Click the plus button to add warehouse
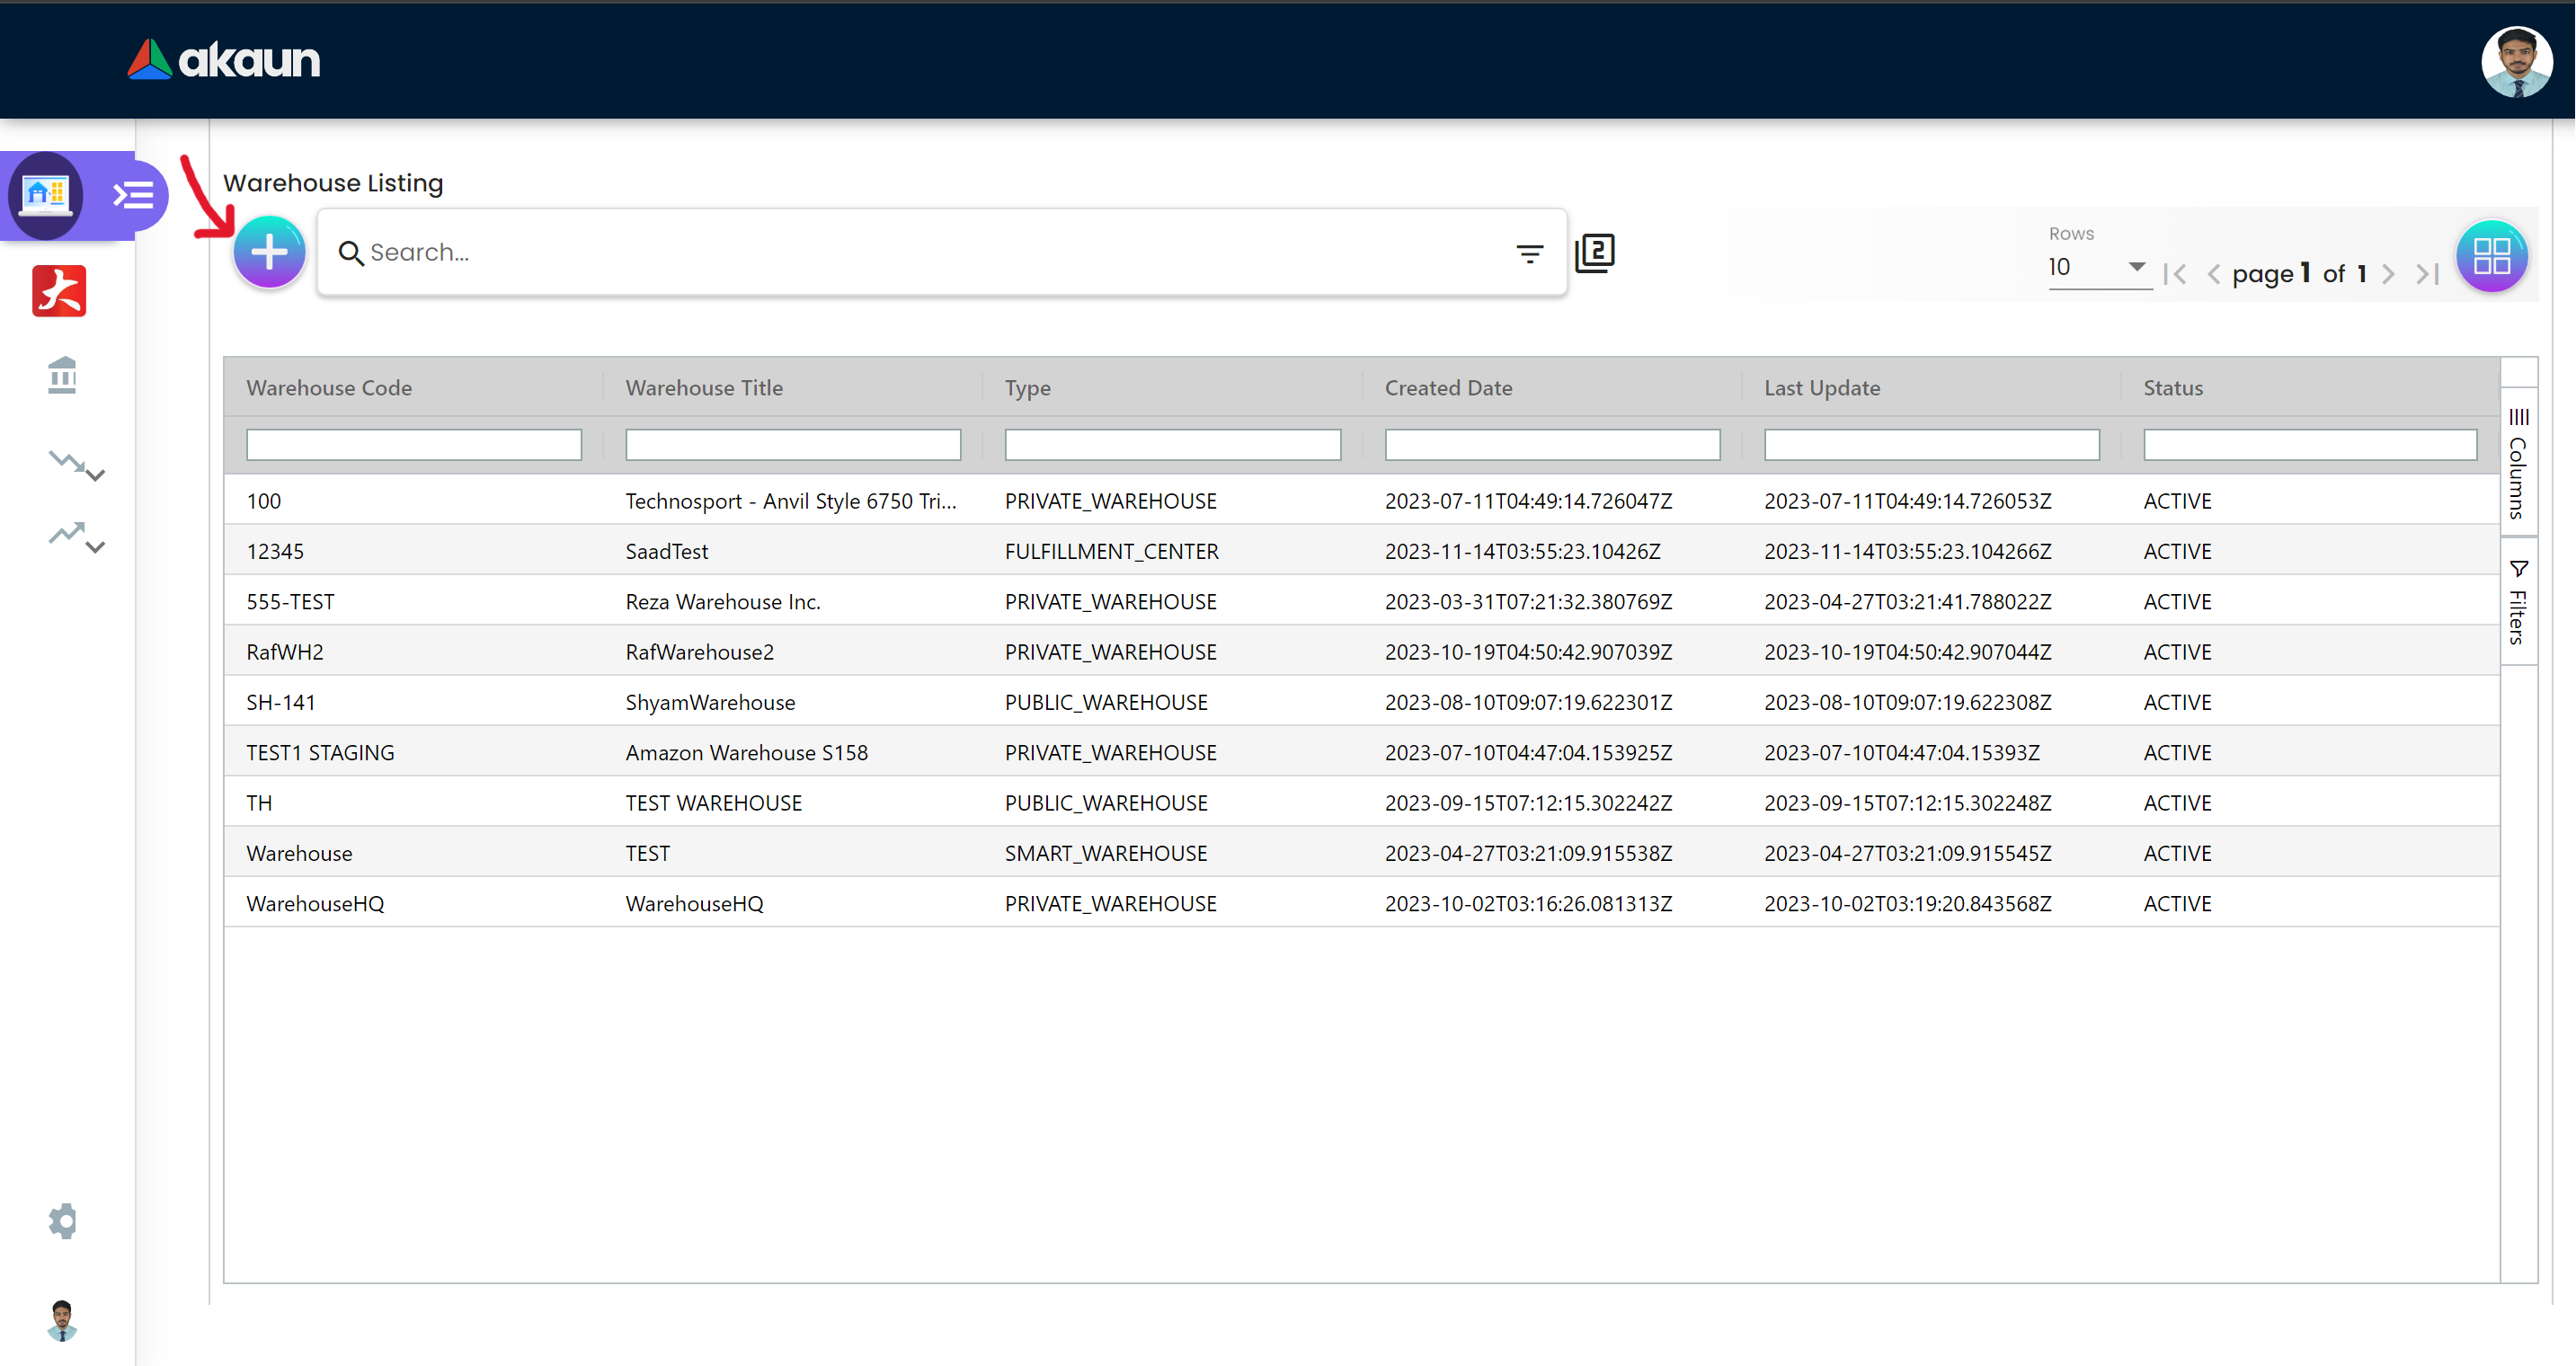This screenshot has width=2576, height=1366. coord(269,252)
